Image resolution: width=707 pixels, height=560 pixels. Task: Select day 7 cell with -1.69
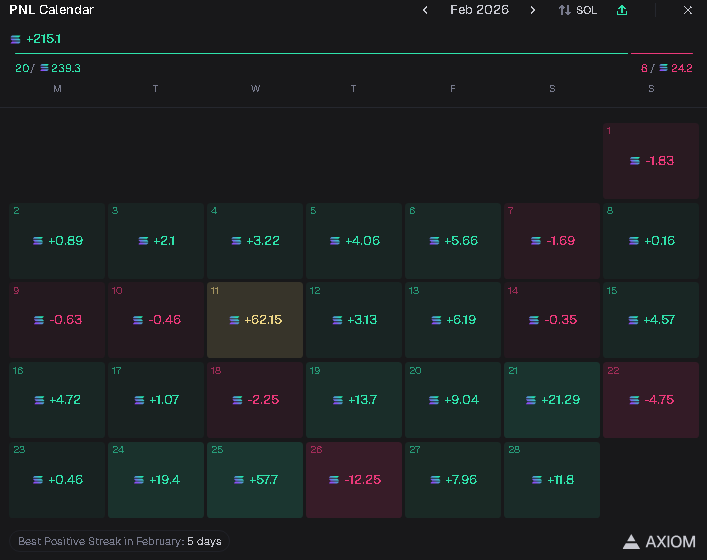tap(552, 241)
